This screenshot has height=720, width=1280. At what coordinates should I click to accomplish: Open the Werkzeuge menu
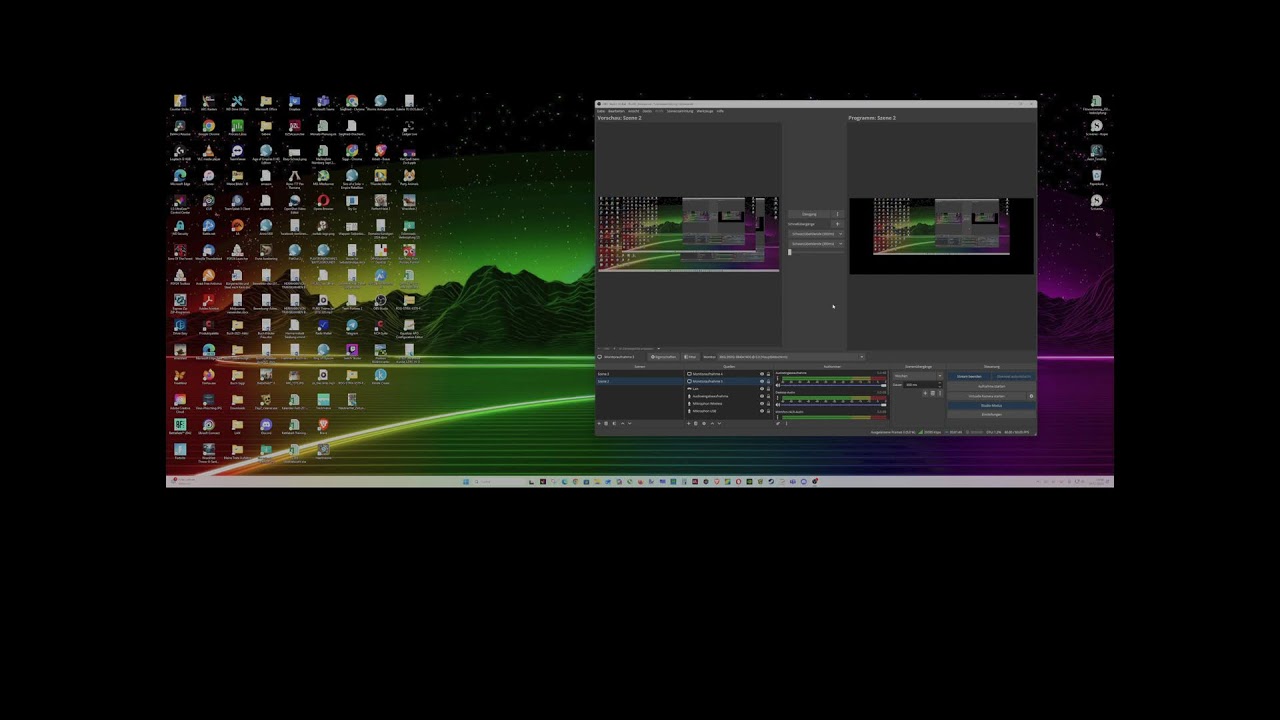[705, 111]
